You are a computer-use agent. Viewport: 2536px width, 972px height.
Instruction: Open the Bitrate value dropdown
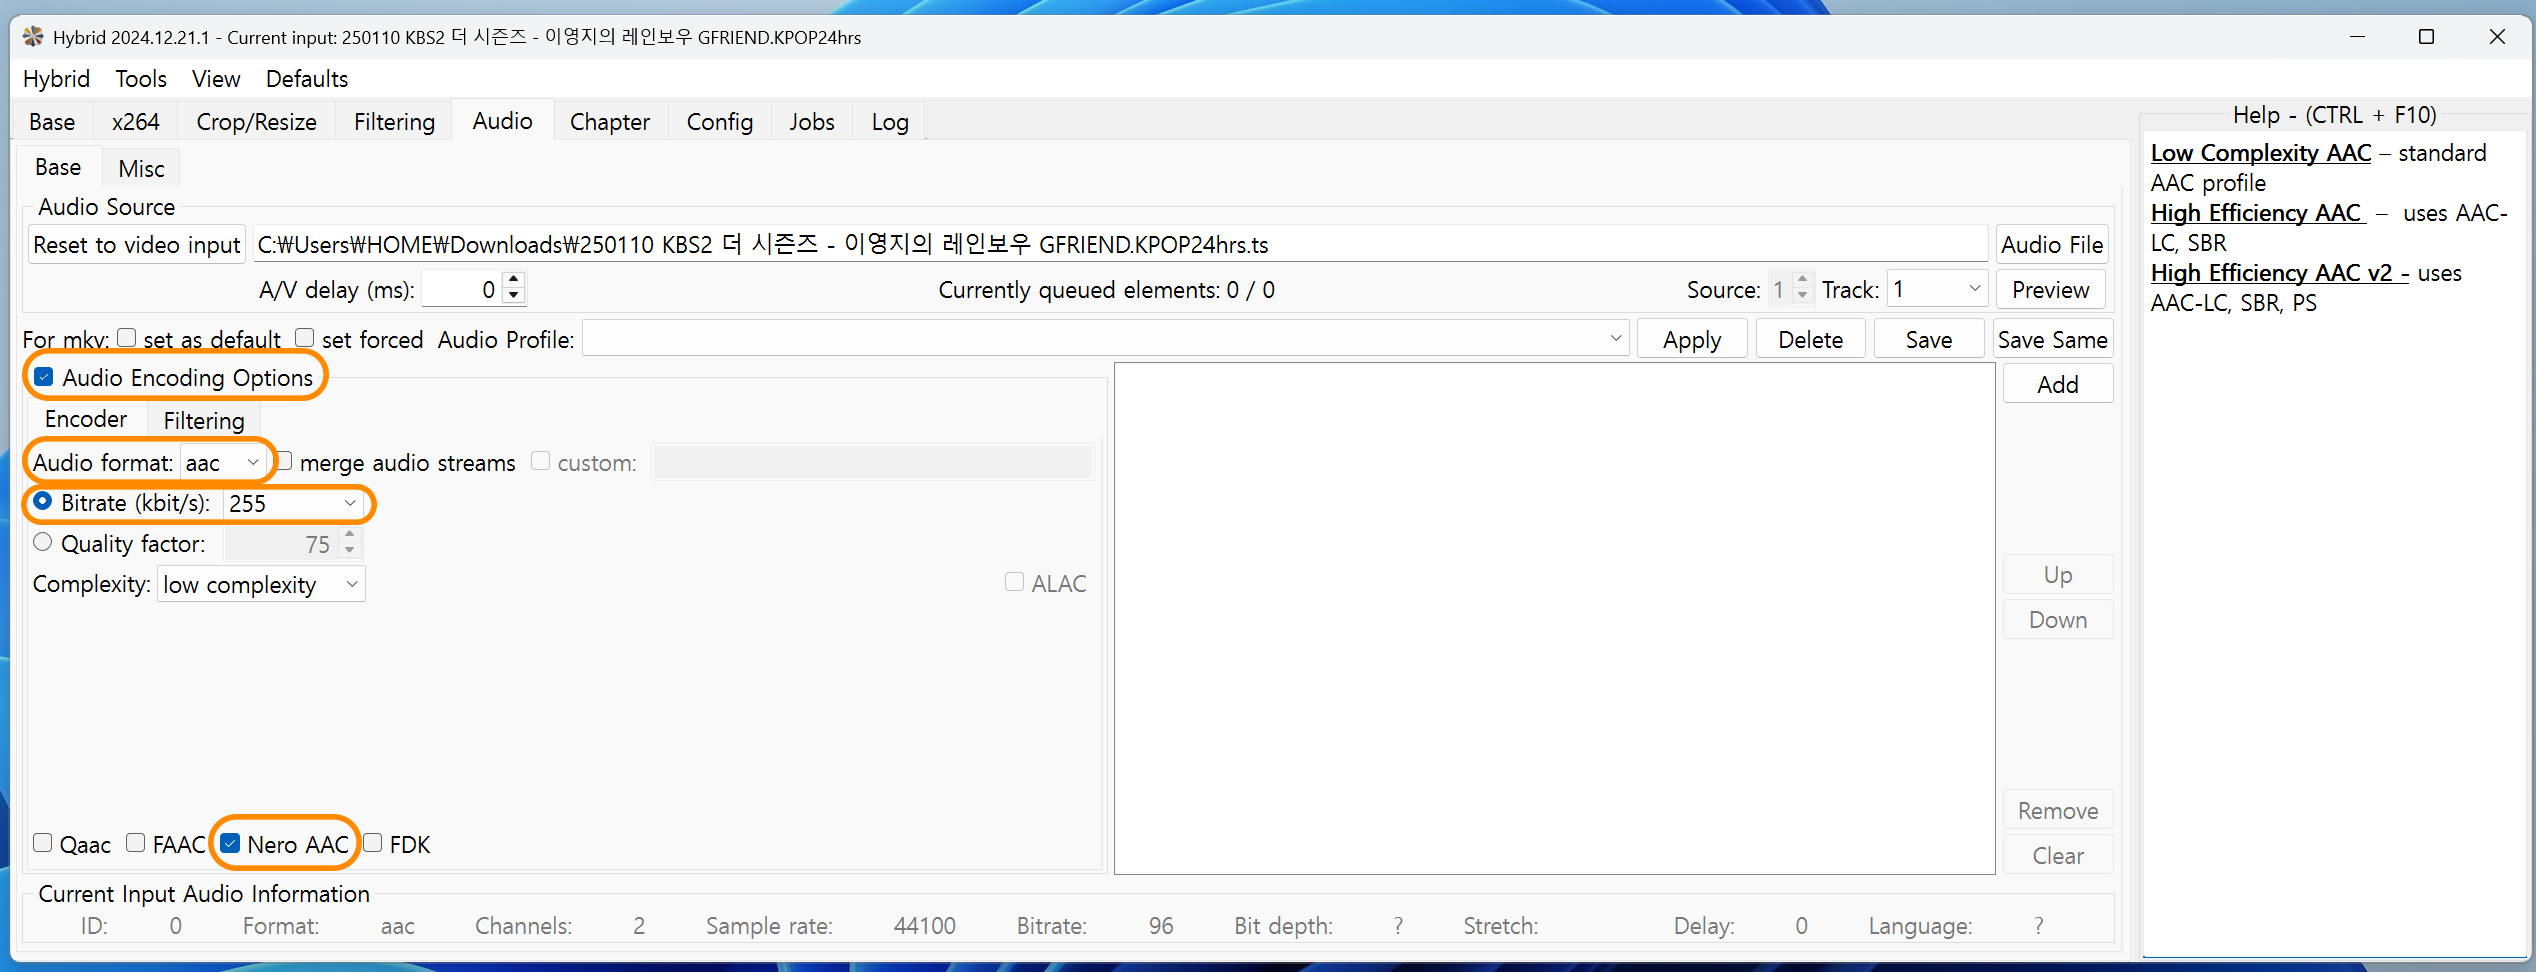293,503
